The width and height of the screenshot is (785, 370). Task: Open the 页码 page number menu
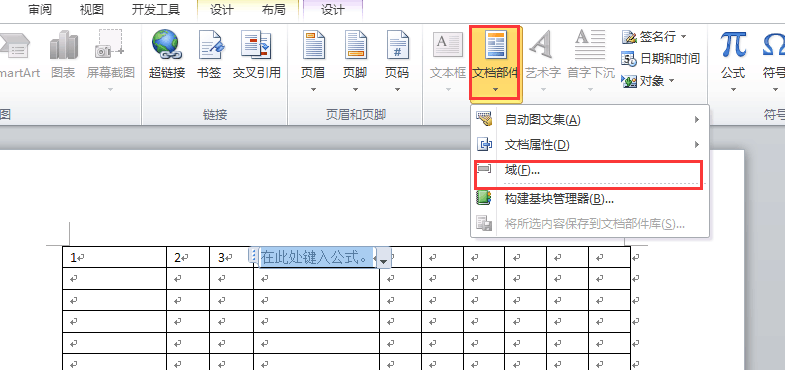(x=397, y=60)
